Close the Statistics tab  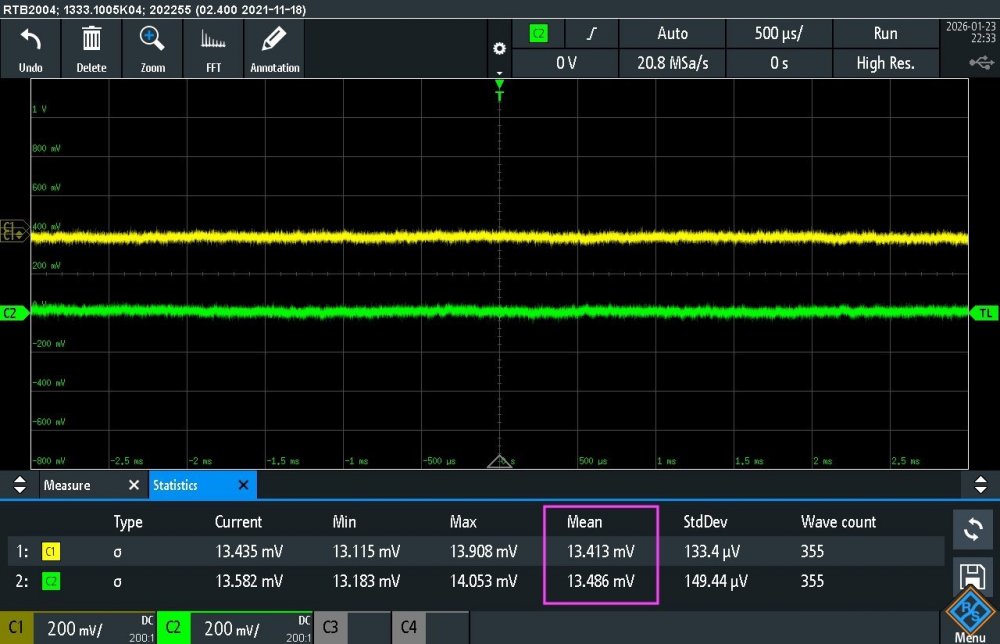click(243, 485)
